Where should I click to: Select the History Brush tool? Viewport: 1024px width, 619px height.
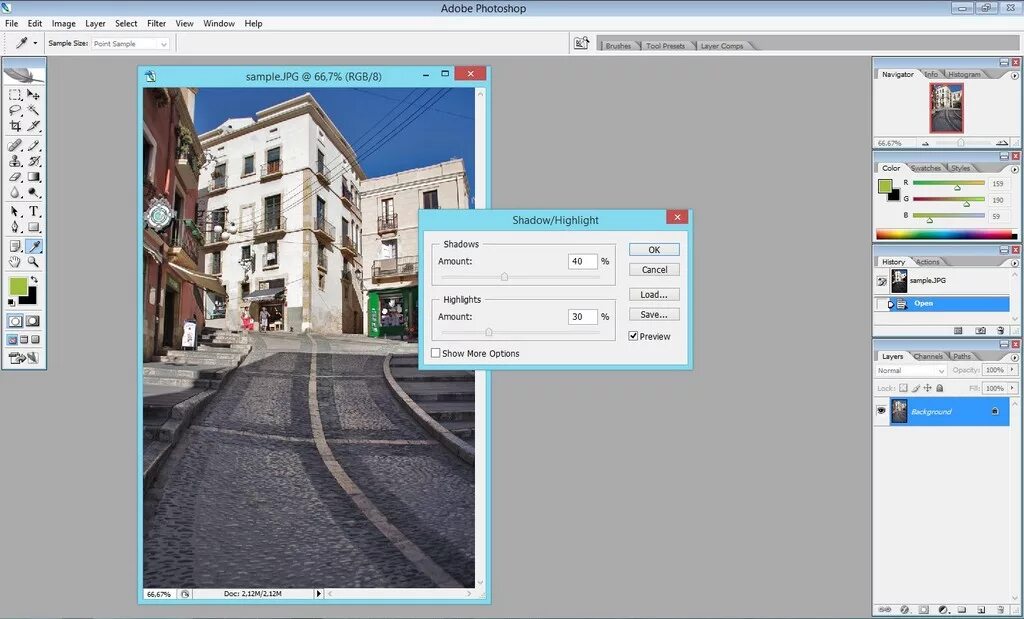click(x=33, y=161)
